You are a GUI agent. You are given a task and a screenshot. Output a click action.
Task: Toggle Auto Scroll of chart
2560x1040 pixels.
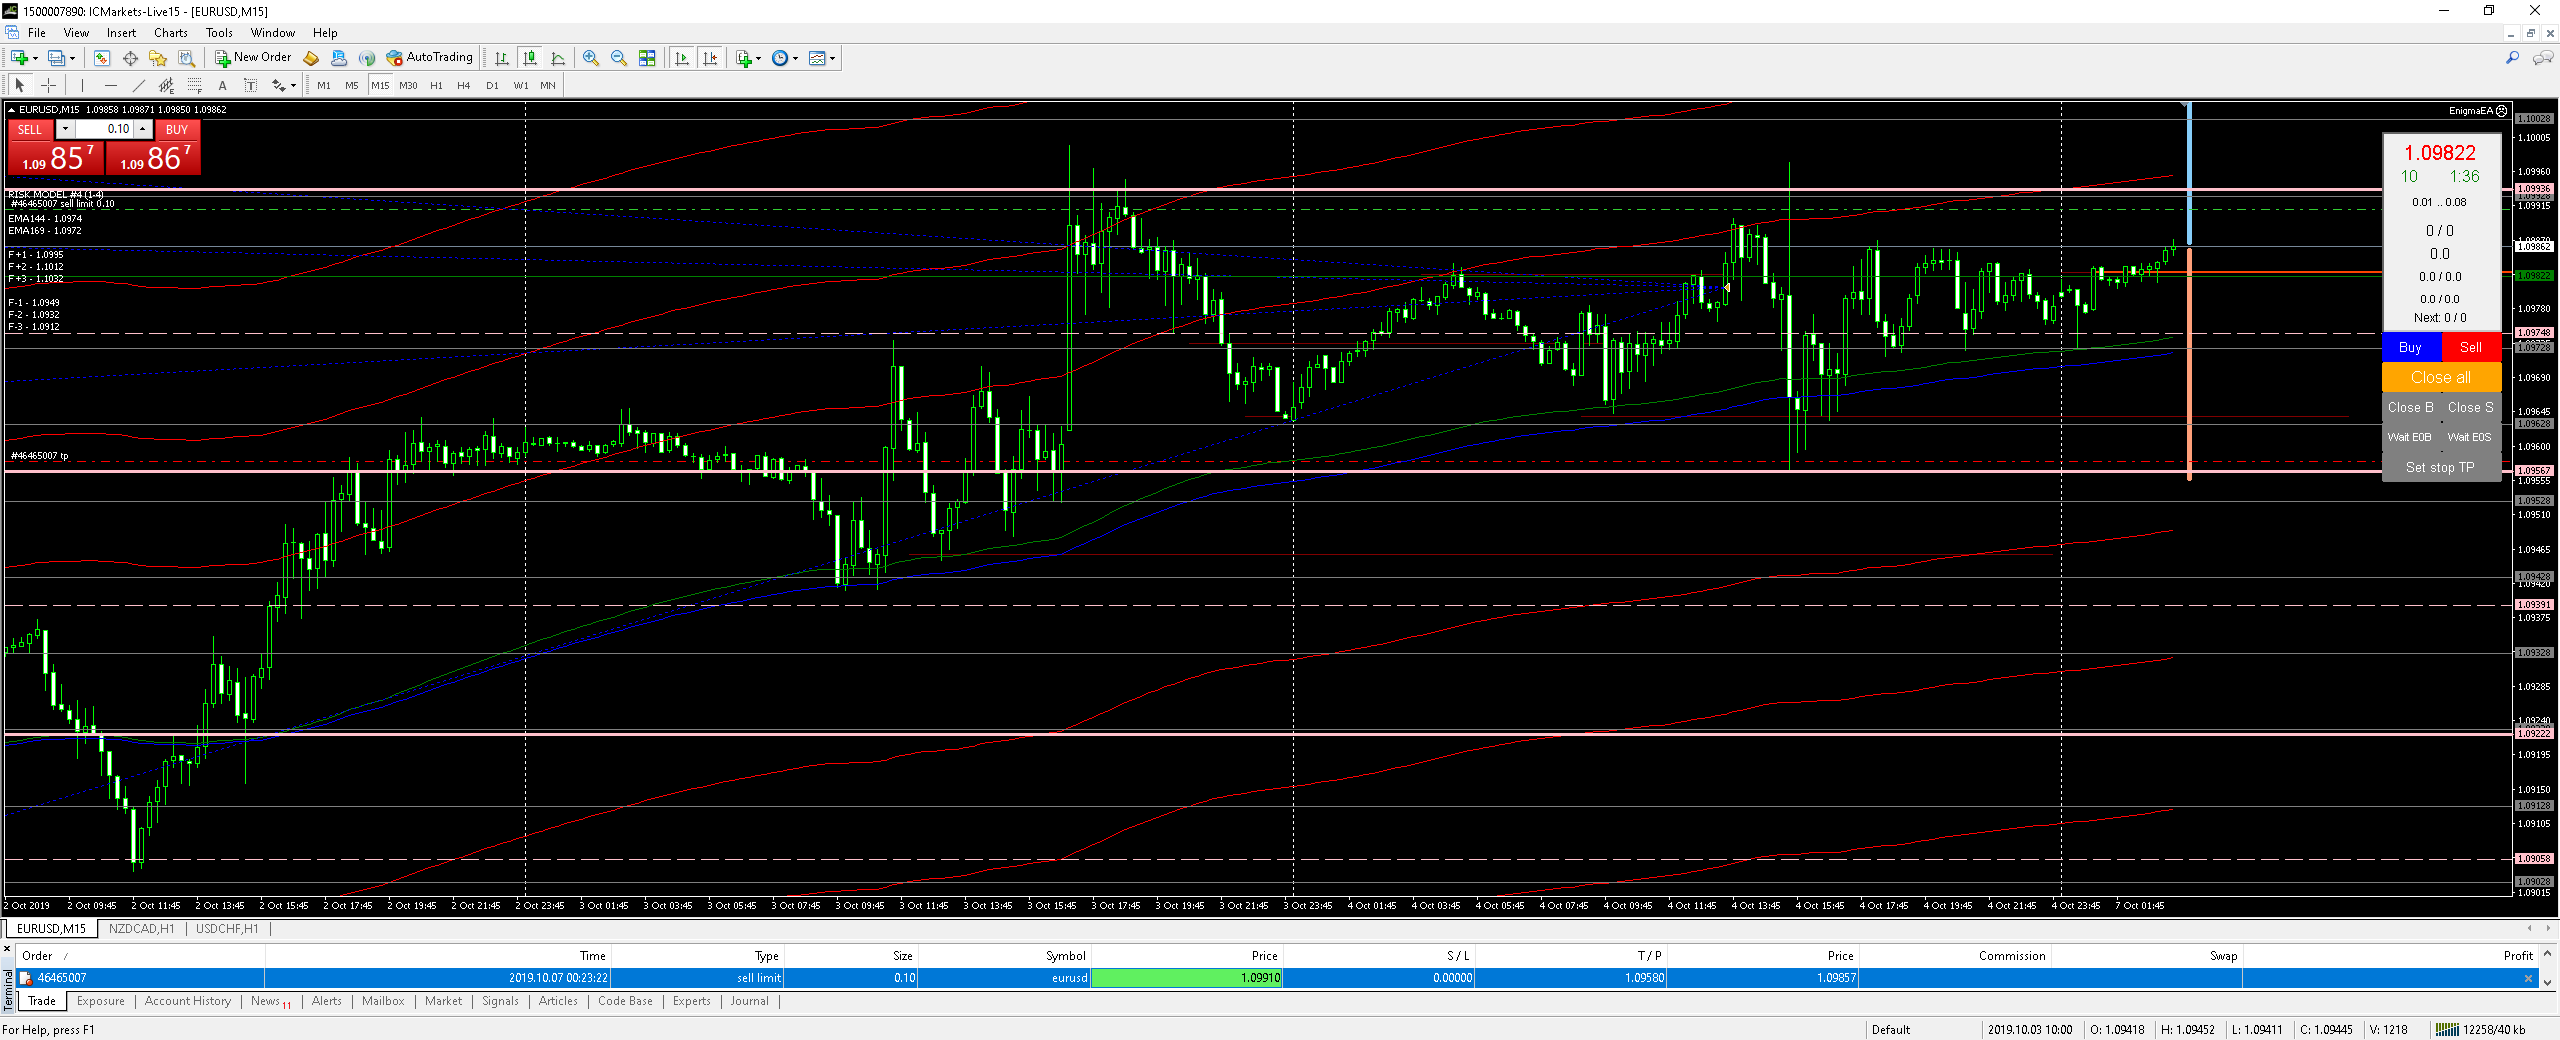(682, 58)
